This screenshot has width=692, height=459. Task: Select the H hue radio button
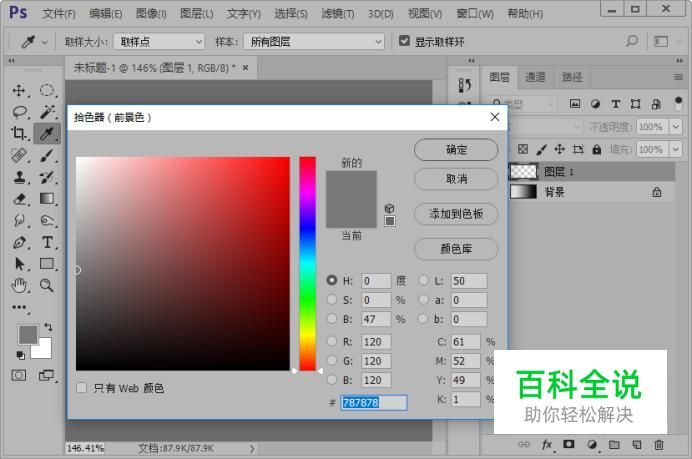(x=332, y=280)
